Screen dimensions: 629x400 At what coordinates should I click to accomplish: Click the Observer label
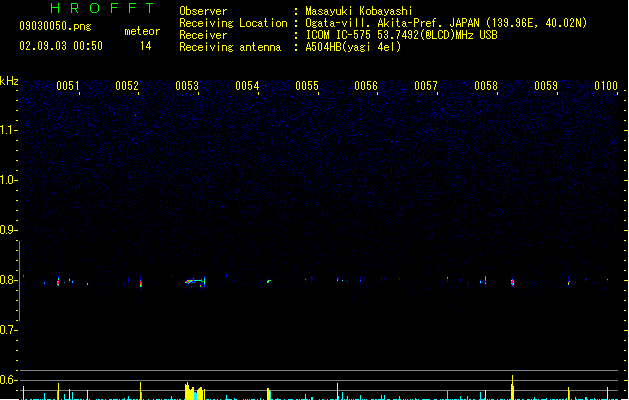(x=203, y=11)
